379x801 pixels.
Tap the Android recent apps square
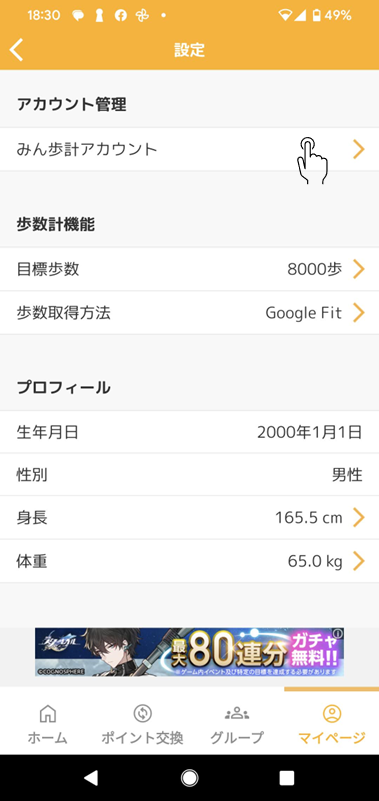[x=287, y=778]
